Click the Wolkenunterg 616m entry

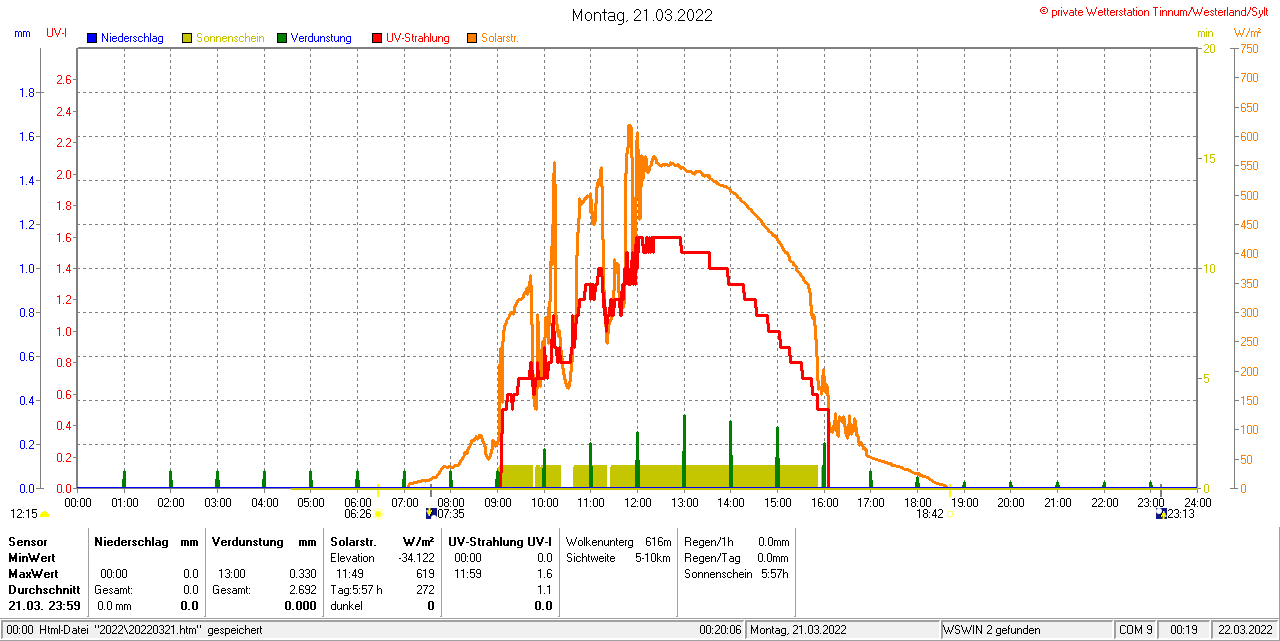pos(618,541)
